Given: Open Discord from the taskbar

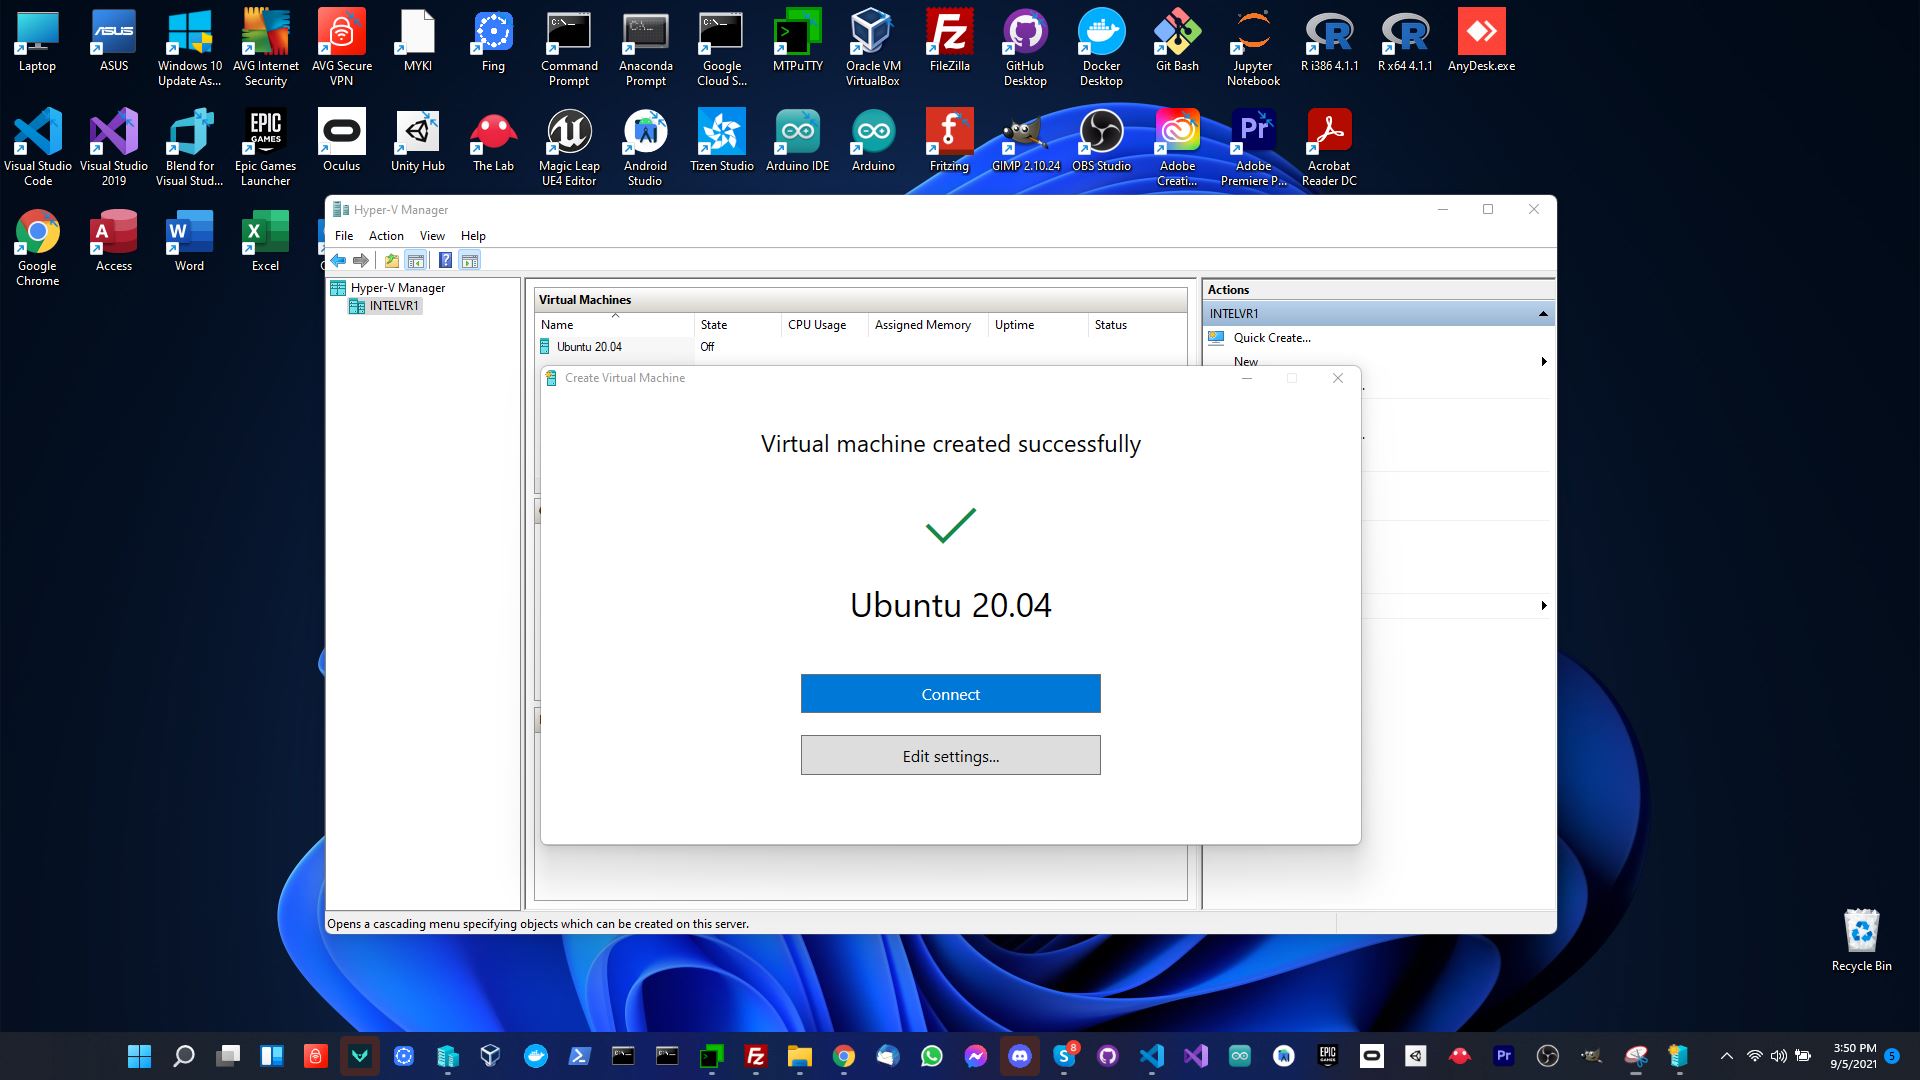Looking at the screenshot, I should click(x=1020, y=1056).
